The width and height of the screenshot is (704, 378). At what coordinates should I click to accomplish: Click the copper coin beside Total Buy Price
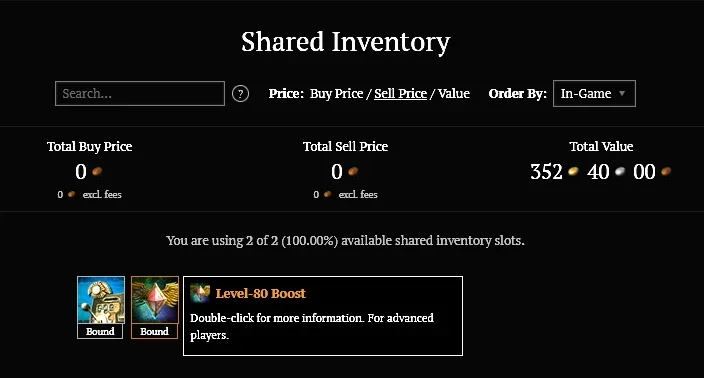[97, 171]
